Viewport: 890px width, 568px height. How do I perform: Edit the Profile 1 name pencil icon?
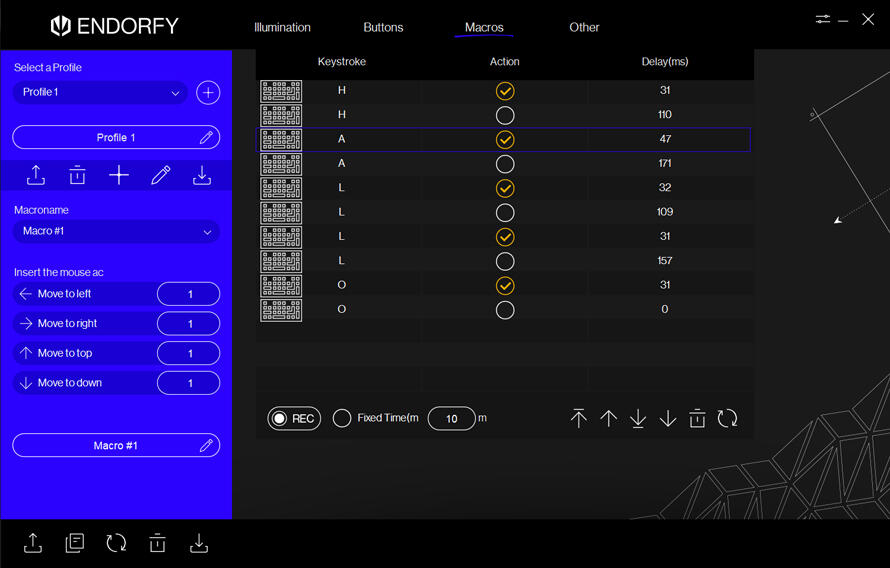[x=207, y=137]
